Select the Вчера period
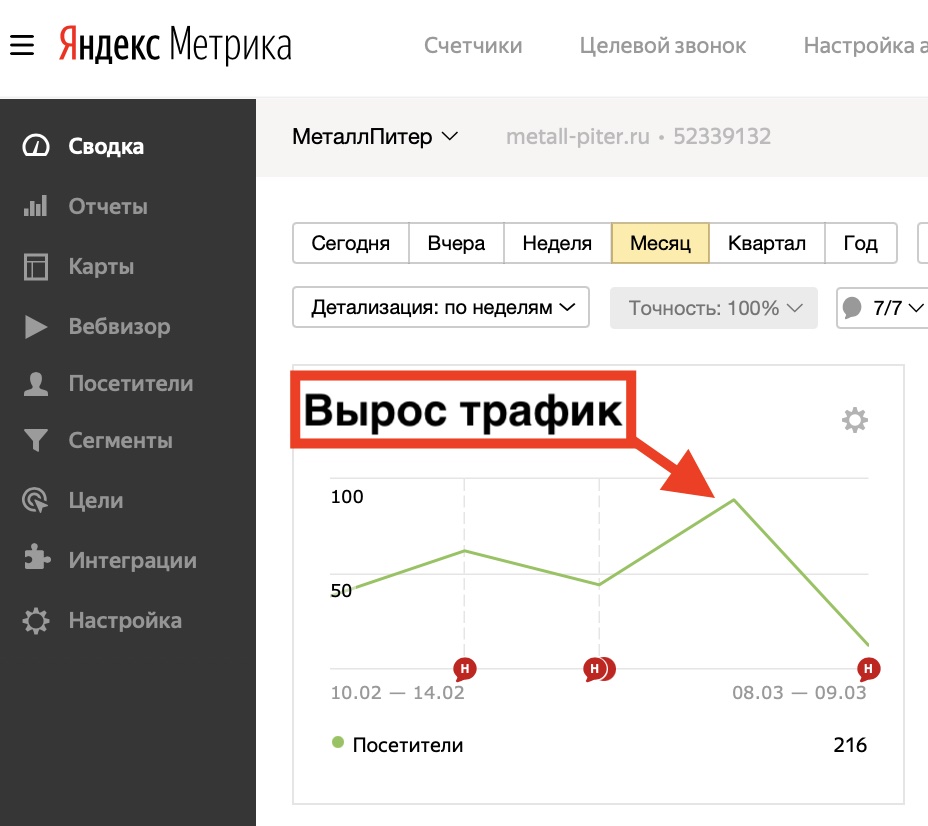The height and width of the screenshot is (826, 928). (x=456, y=243)
